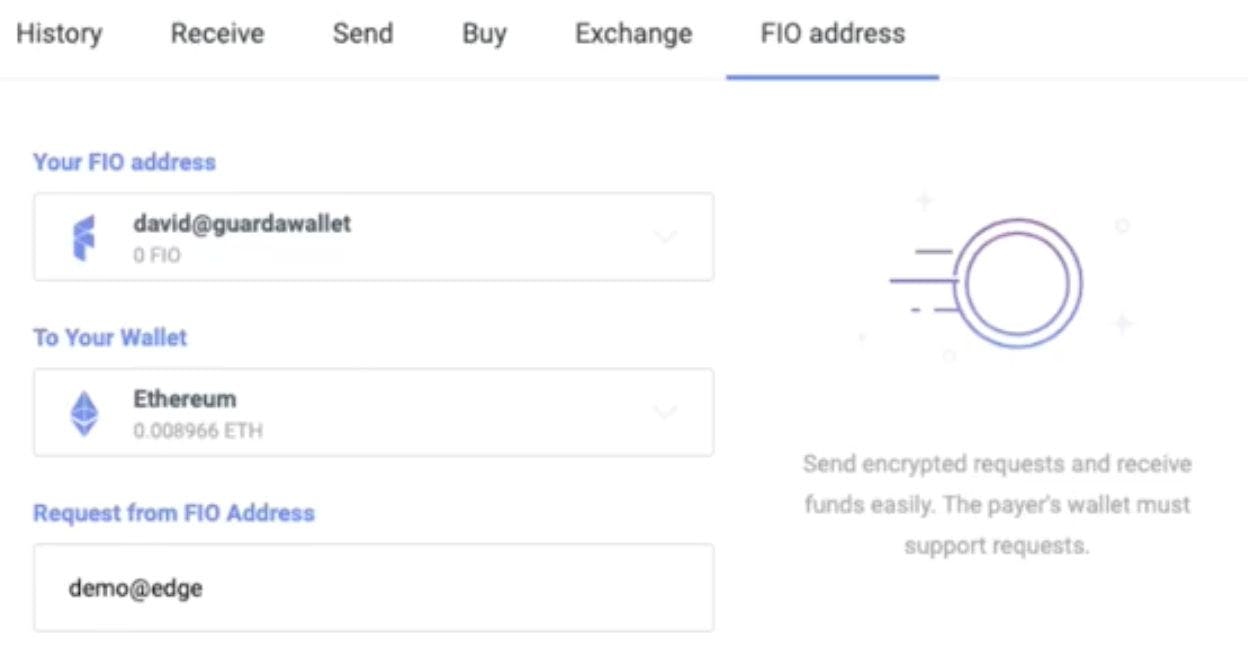Click the Your FIO address heading link
The height and width of the screenshot is (650, 1248).
pos(124,161)
